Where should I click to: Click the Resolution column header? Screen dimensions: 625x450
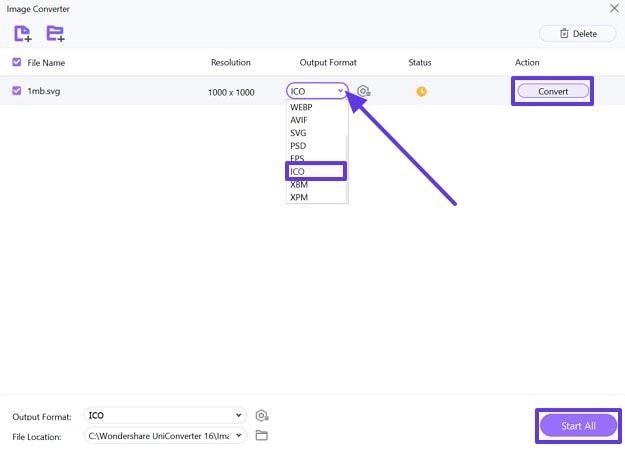(231, 62)
